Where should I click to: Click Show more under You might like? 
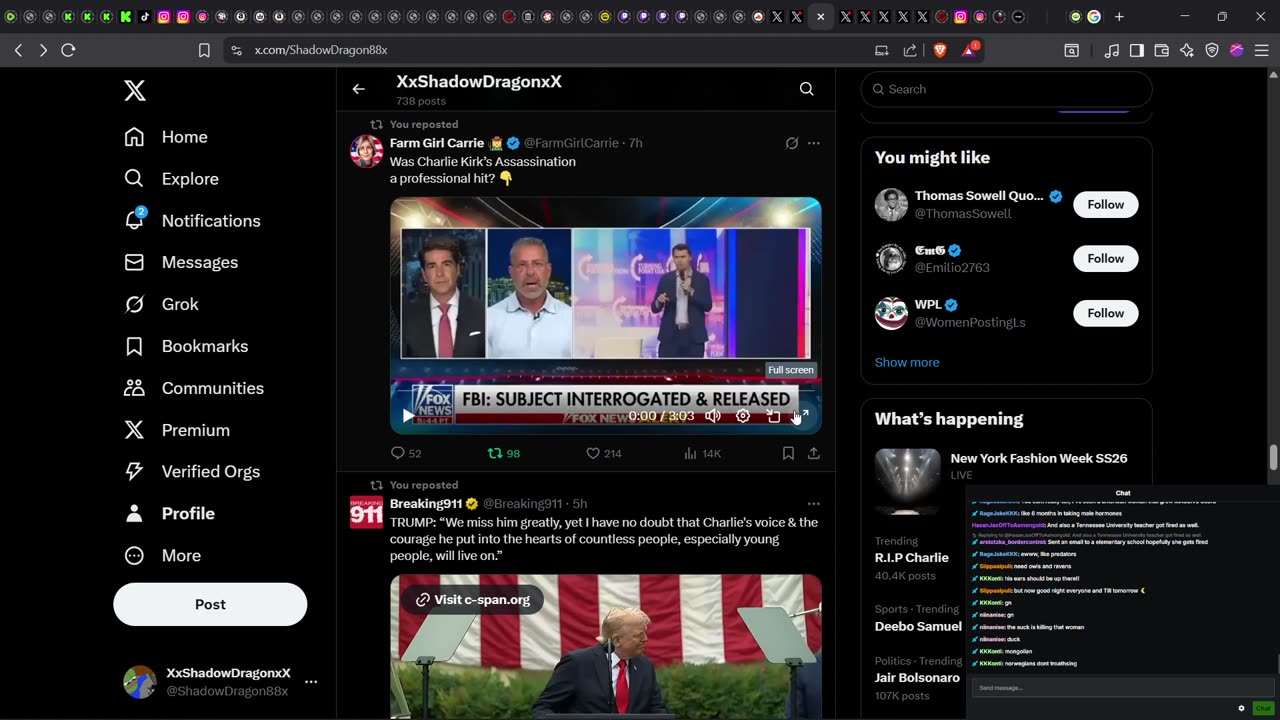click(x=907, y=362)
